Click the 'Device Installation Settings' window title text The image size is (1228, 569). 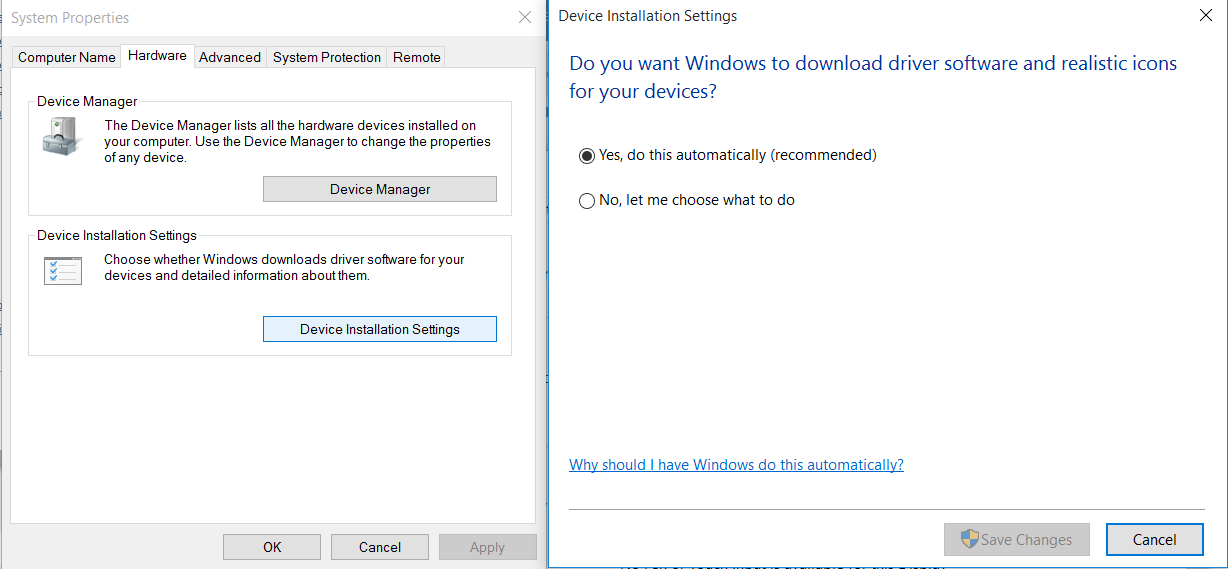tap(648, 16)
